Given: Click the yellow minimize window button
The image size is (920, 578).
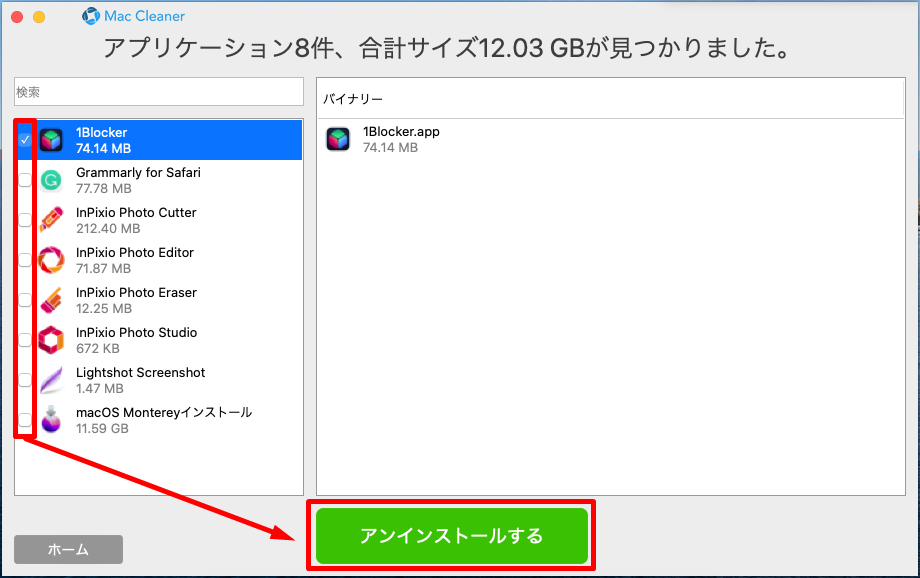Looking at the screenshot, I should (x=39, y=17).
